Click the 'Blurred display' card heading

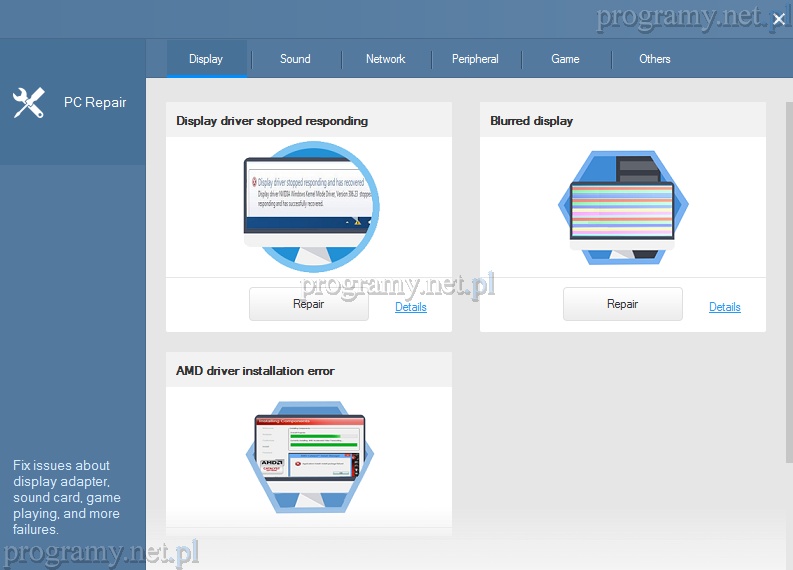531,121
